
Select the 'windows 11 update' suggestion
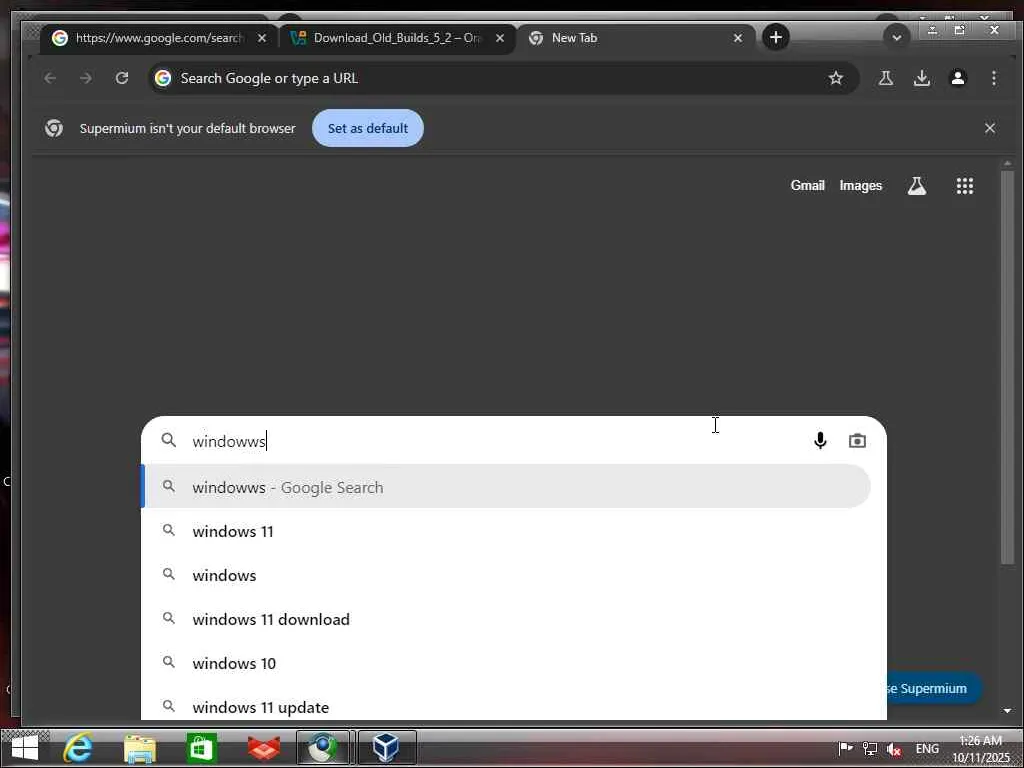(x=507, y=707)
